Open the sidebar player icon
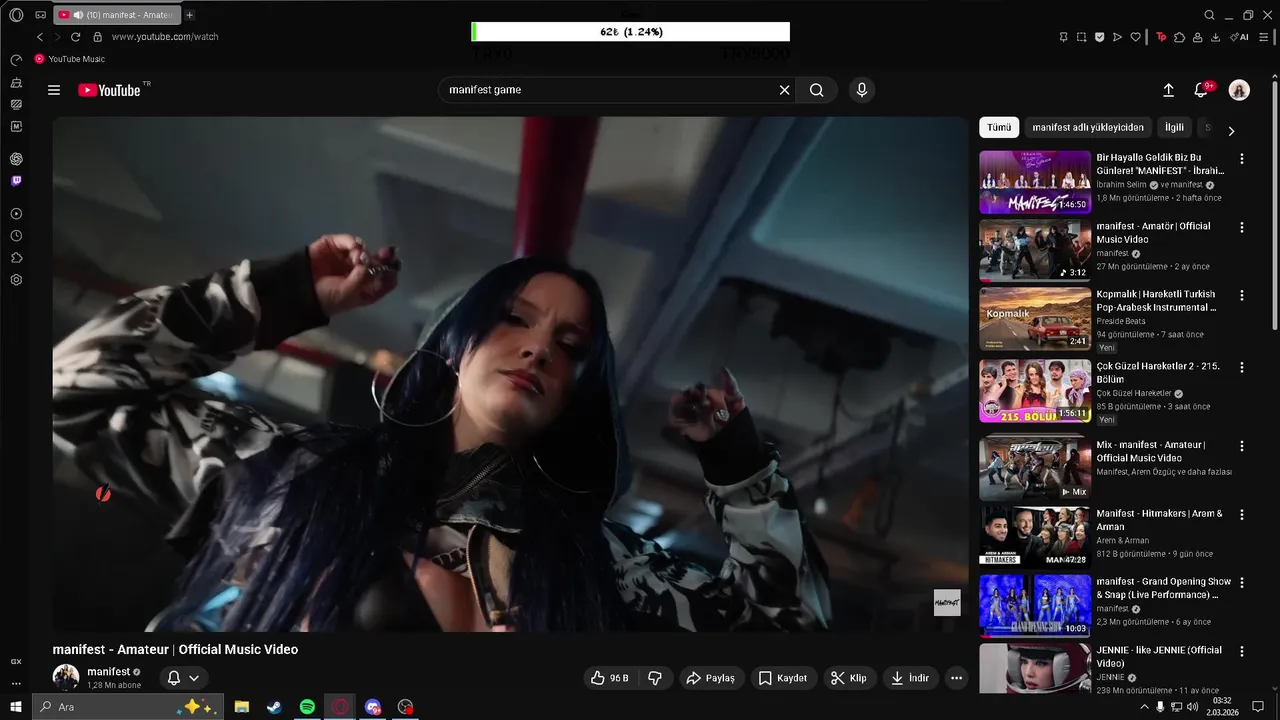 coord(16,214)
